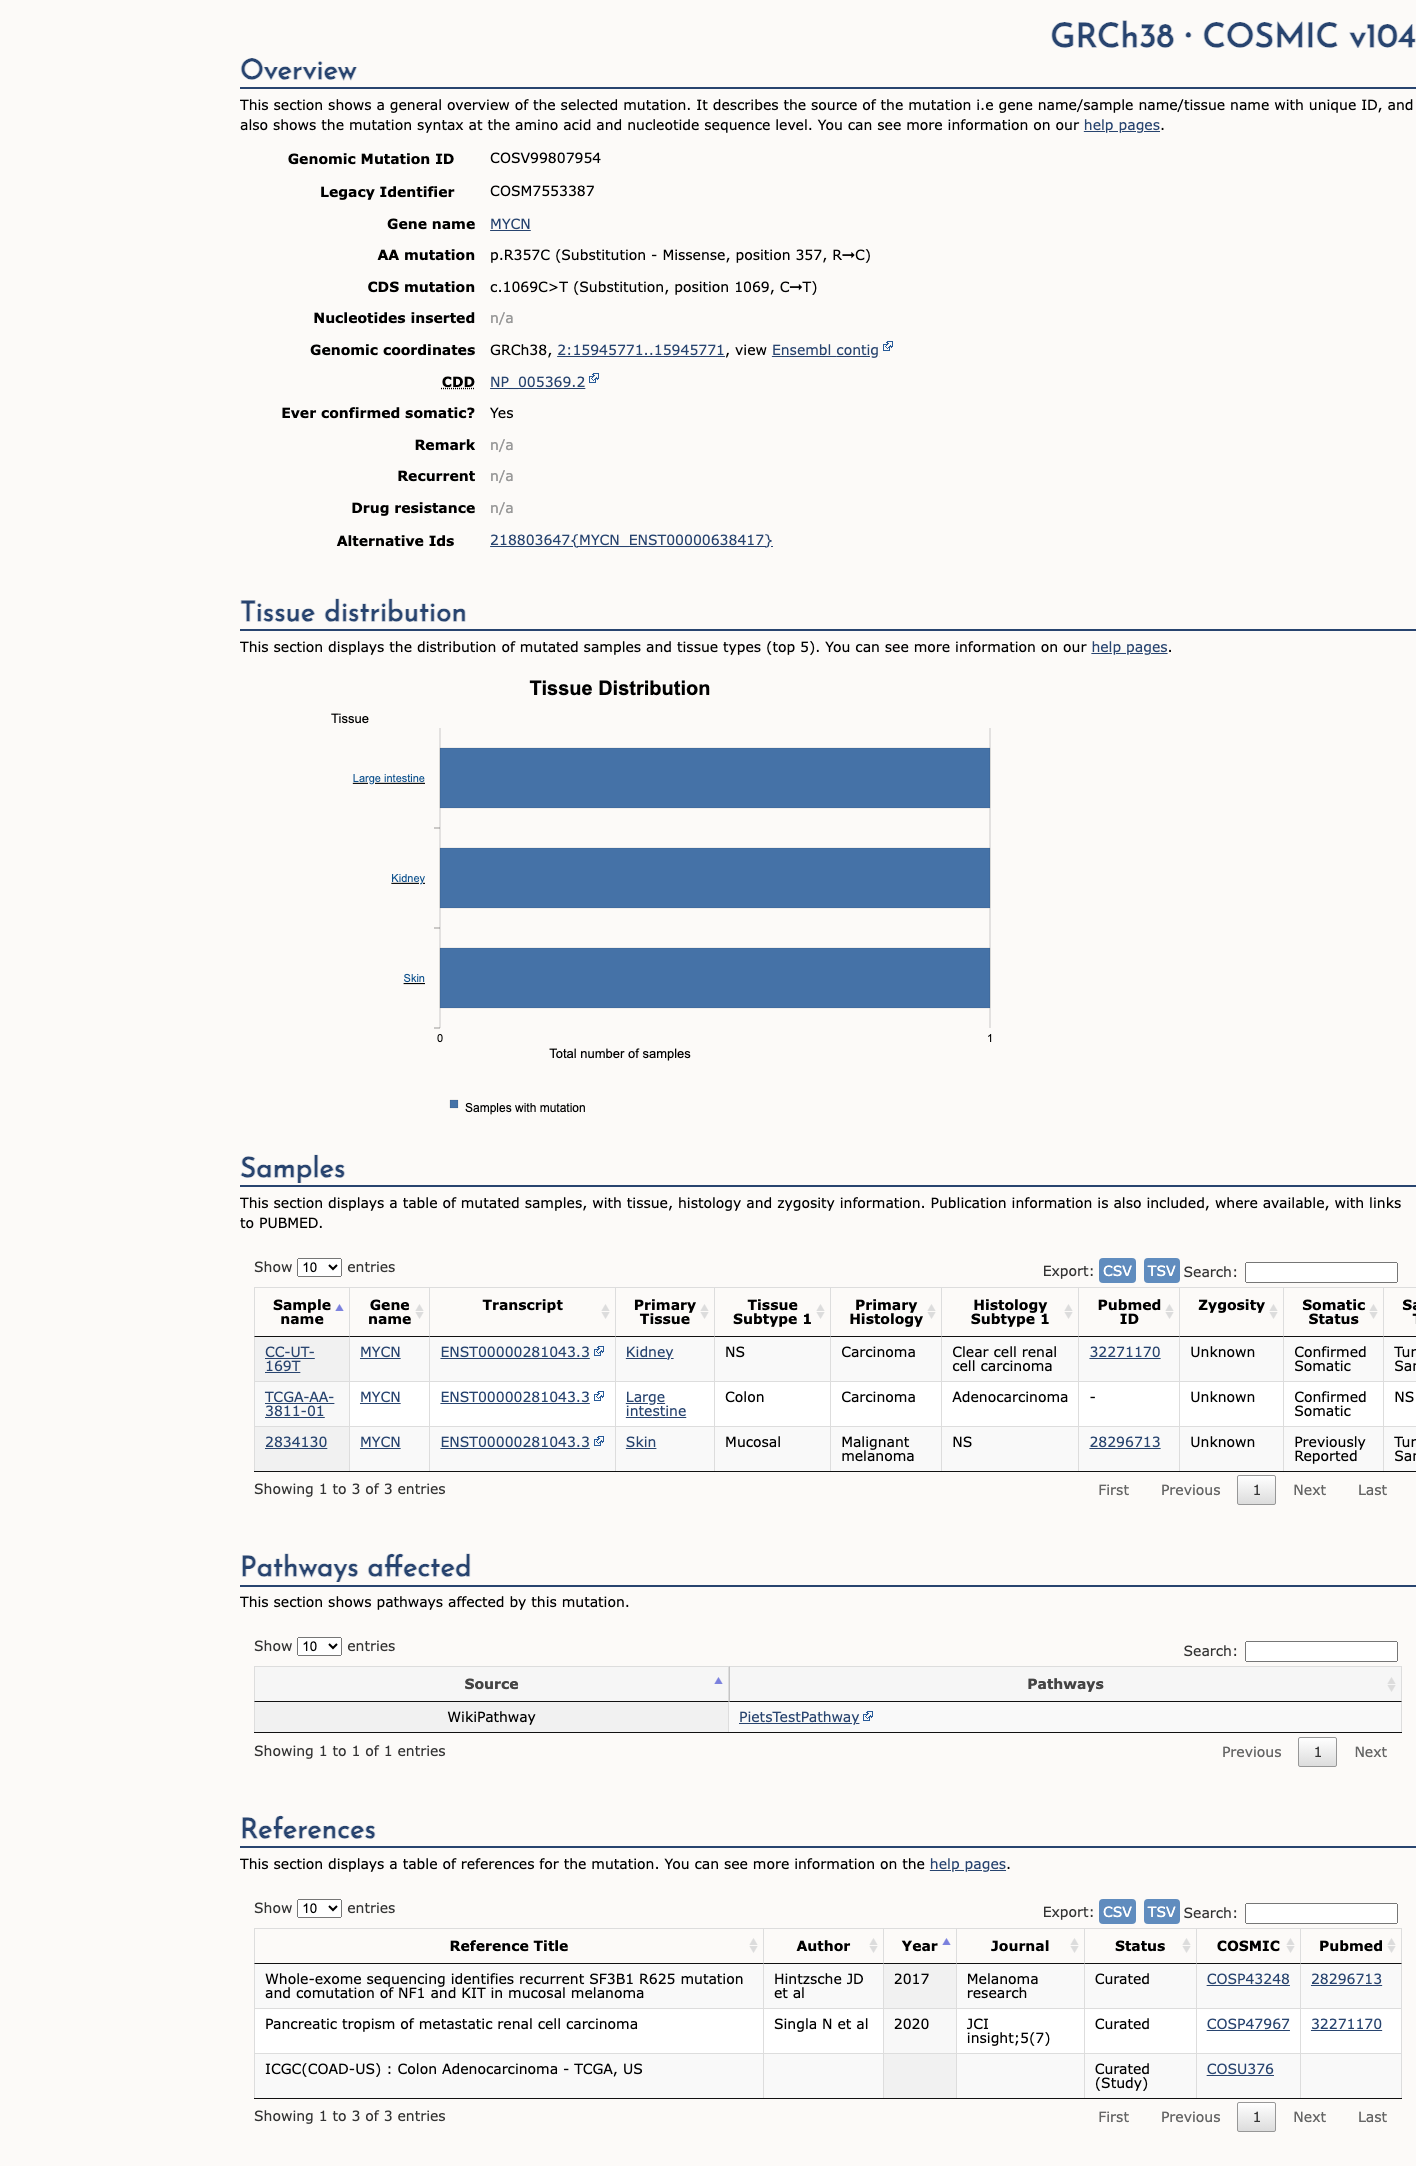Open help pages link in References section
The image size is (1416, 2166).
(968, 1864)
